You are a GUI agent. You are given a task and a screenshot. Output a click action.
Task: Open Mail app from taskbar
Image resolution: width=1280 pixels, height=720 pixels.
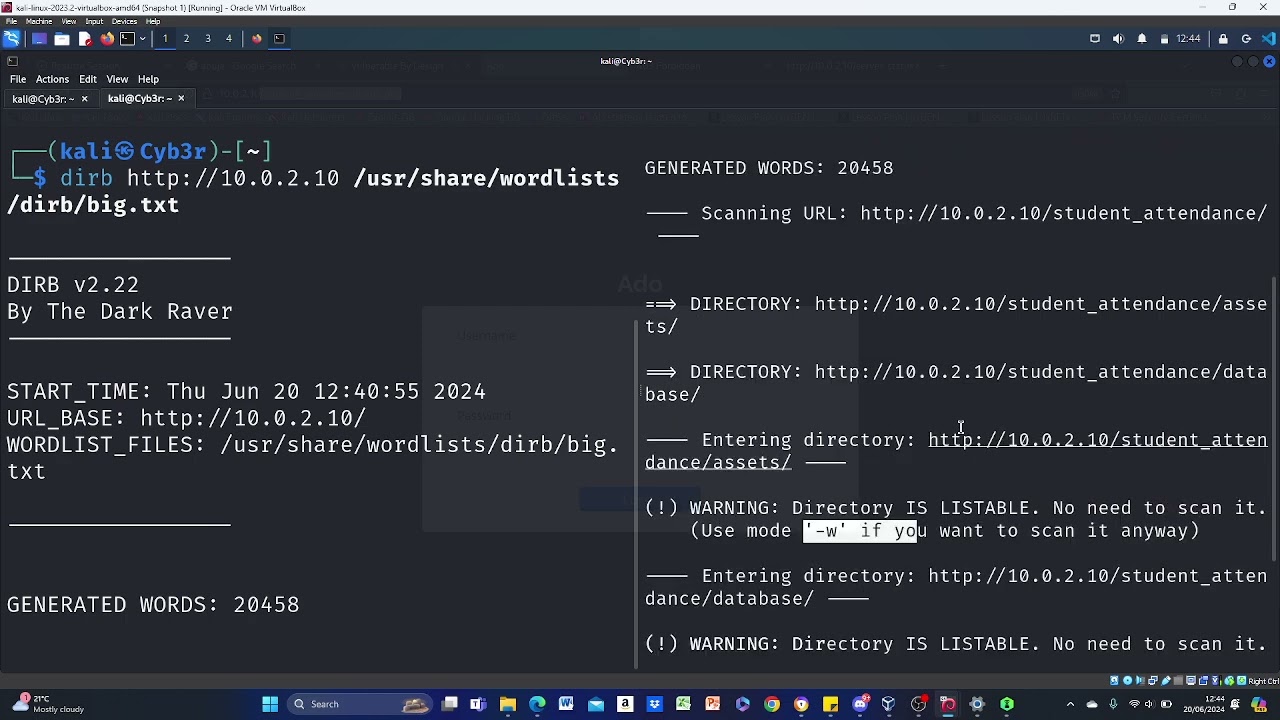pyautogui.click(x=596, y=704)
